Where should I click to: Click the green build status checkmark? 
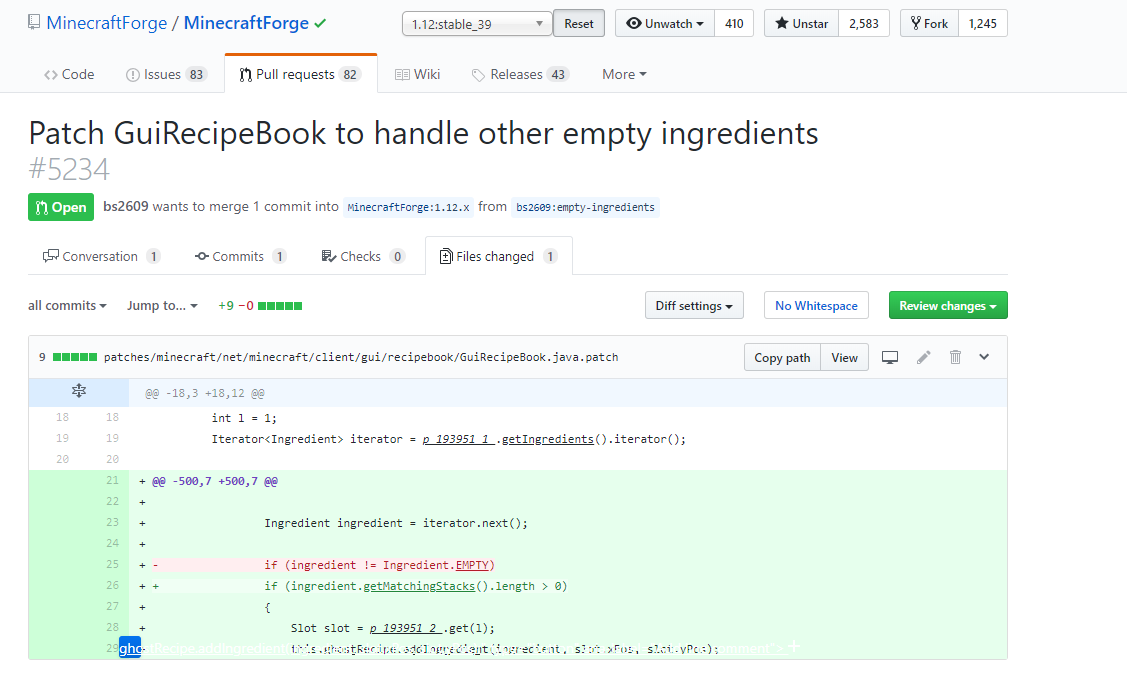[x=320, y=24]
